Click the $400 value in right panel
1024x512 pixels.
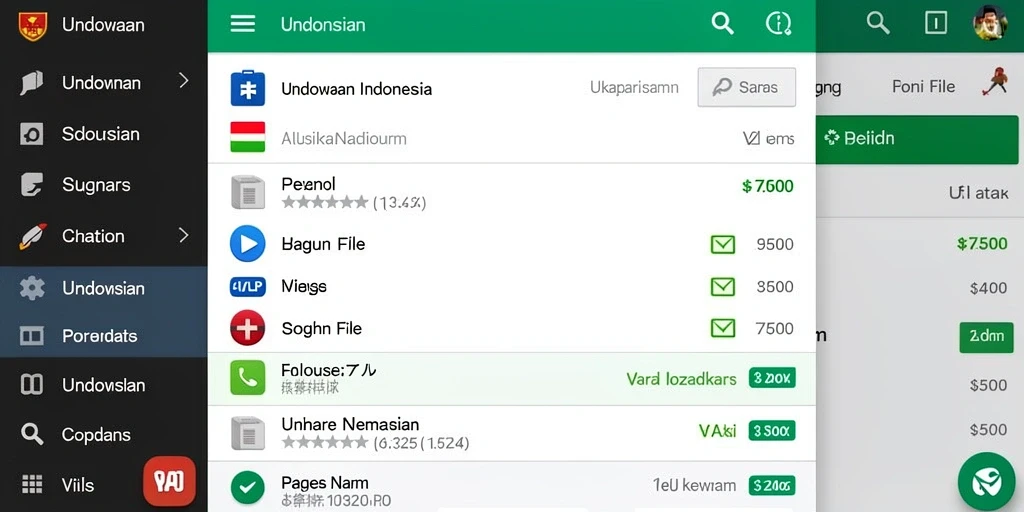pos(988,289)
